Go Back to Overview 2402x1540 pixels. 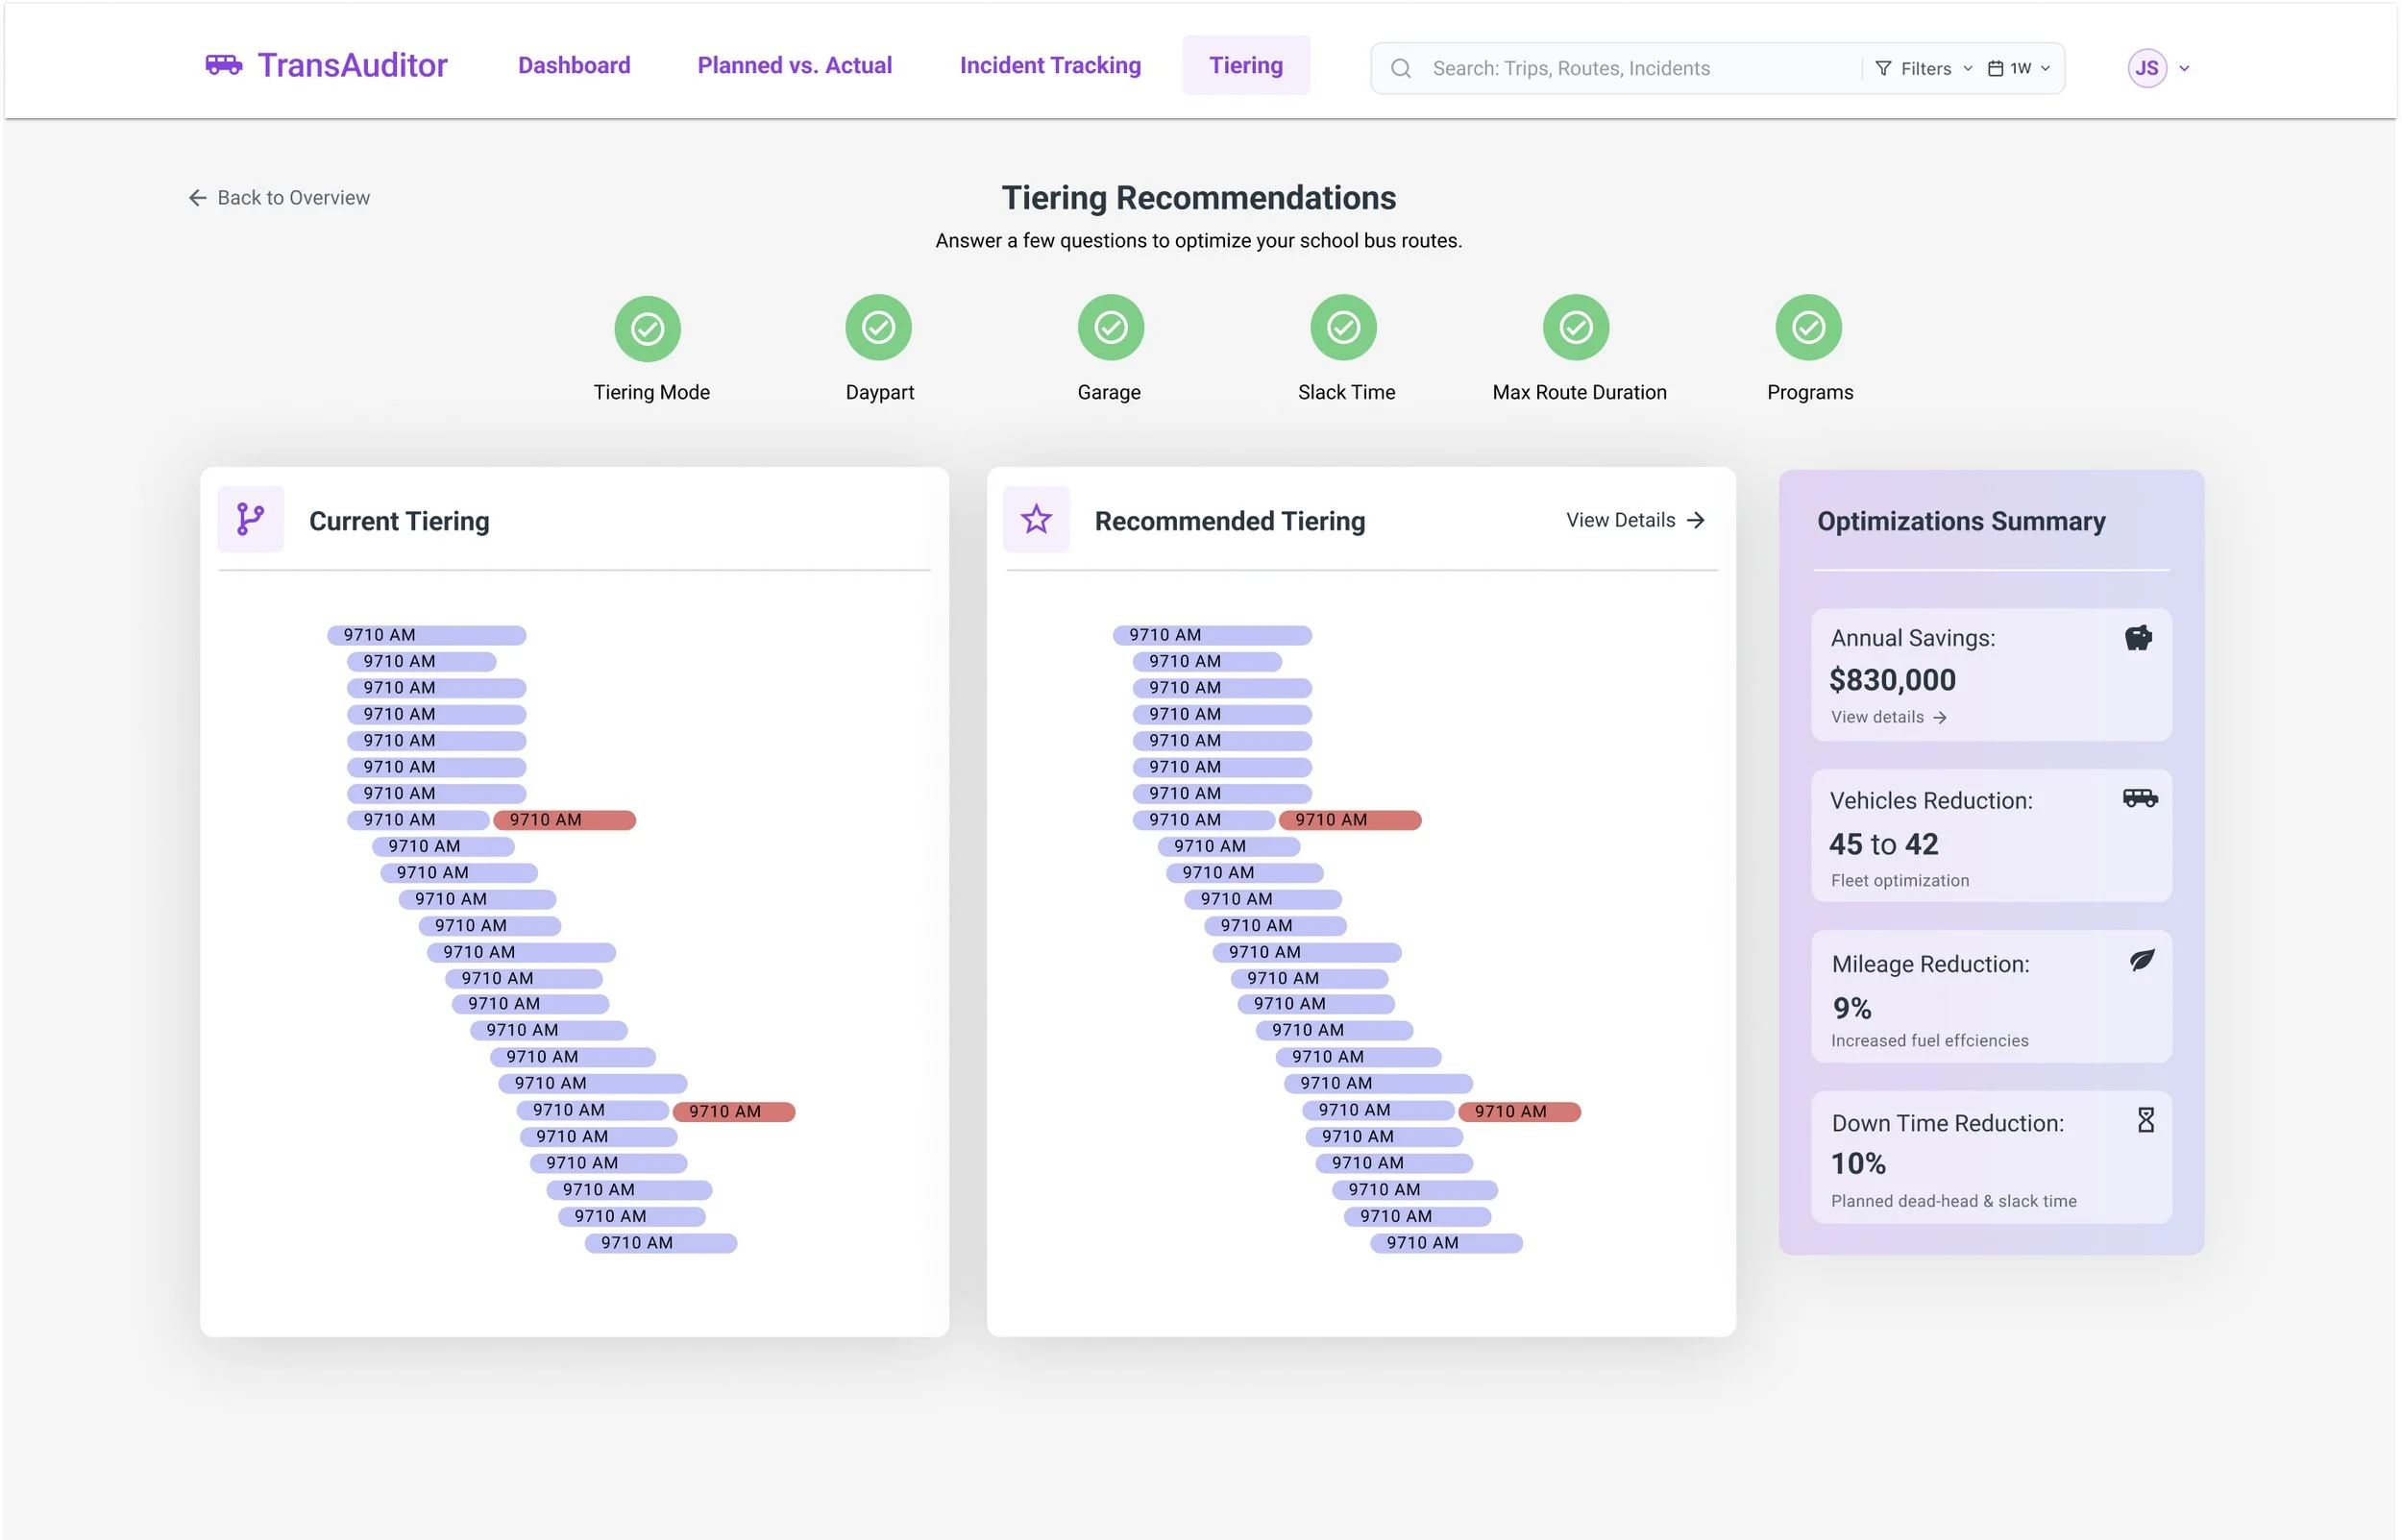click(279, 198)
